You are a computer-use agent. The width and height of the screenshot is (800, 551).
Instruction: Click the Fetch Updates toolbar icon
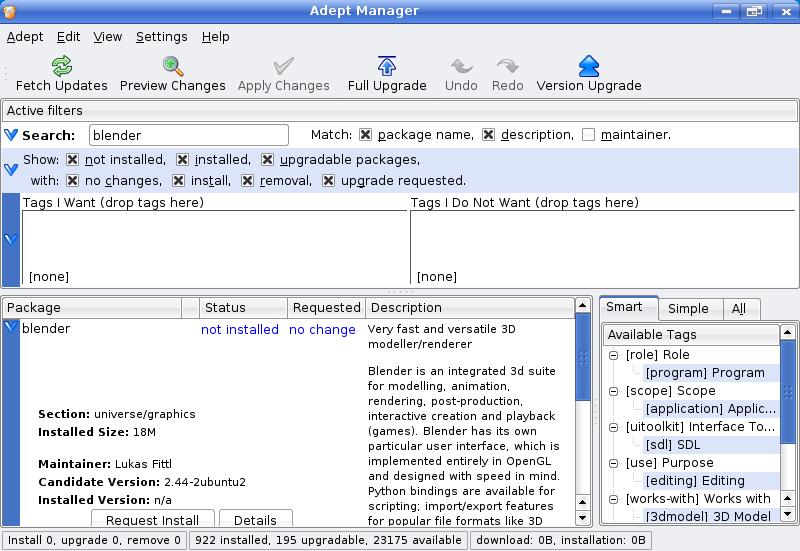coord(62,66)
